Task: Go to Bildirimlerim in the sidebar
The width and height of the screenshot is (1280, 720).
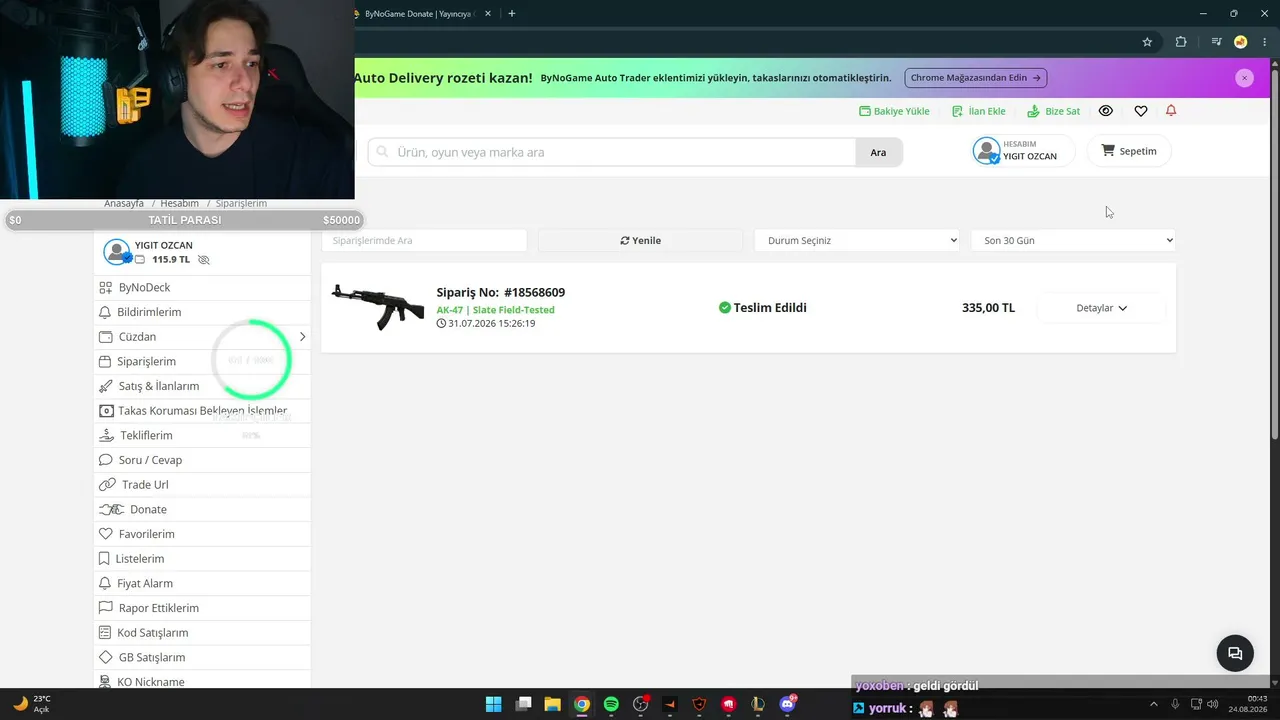Action: 203,312
